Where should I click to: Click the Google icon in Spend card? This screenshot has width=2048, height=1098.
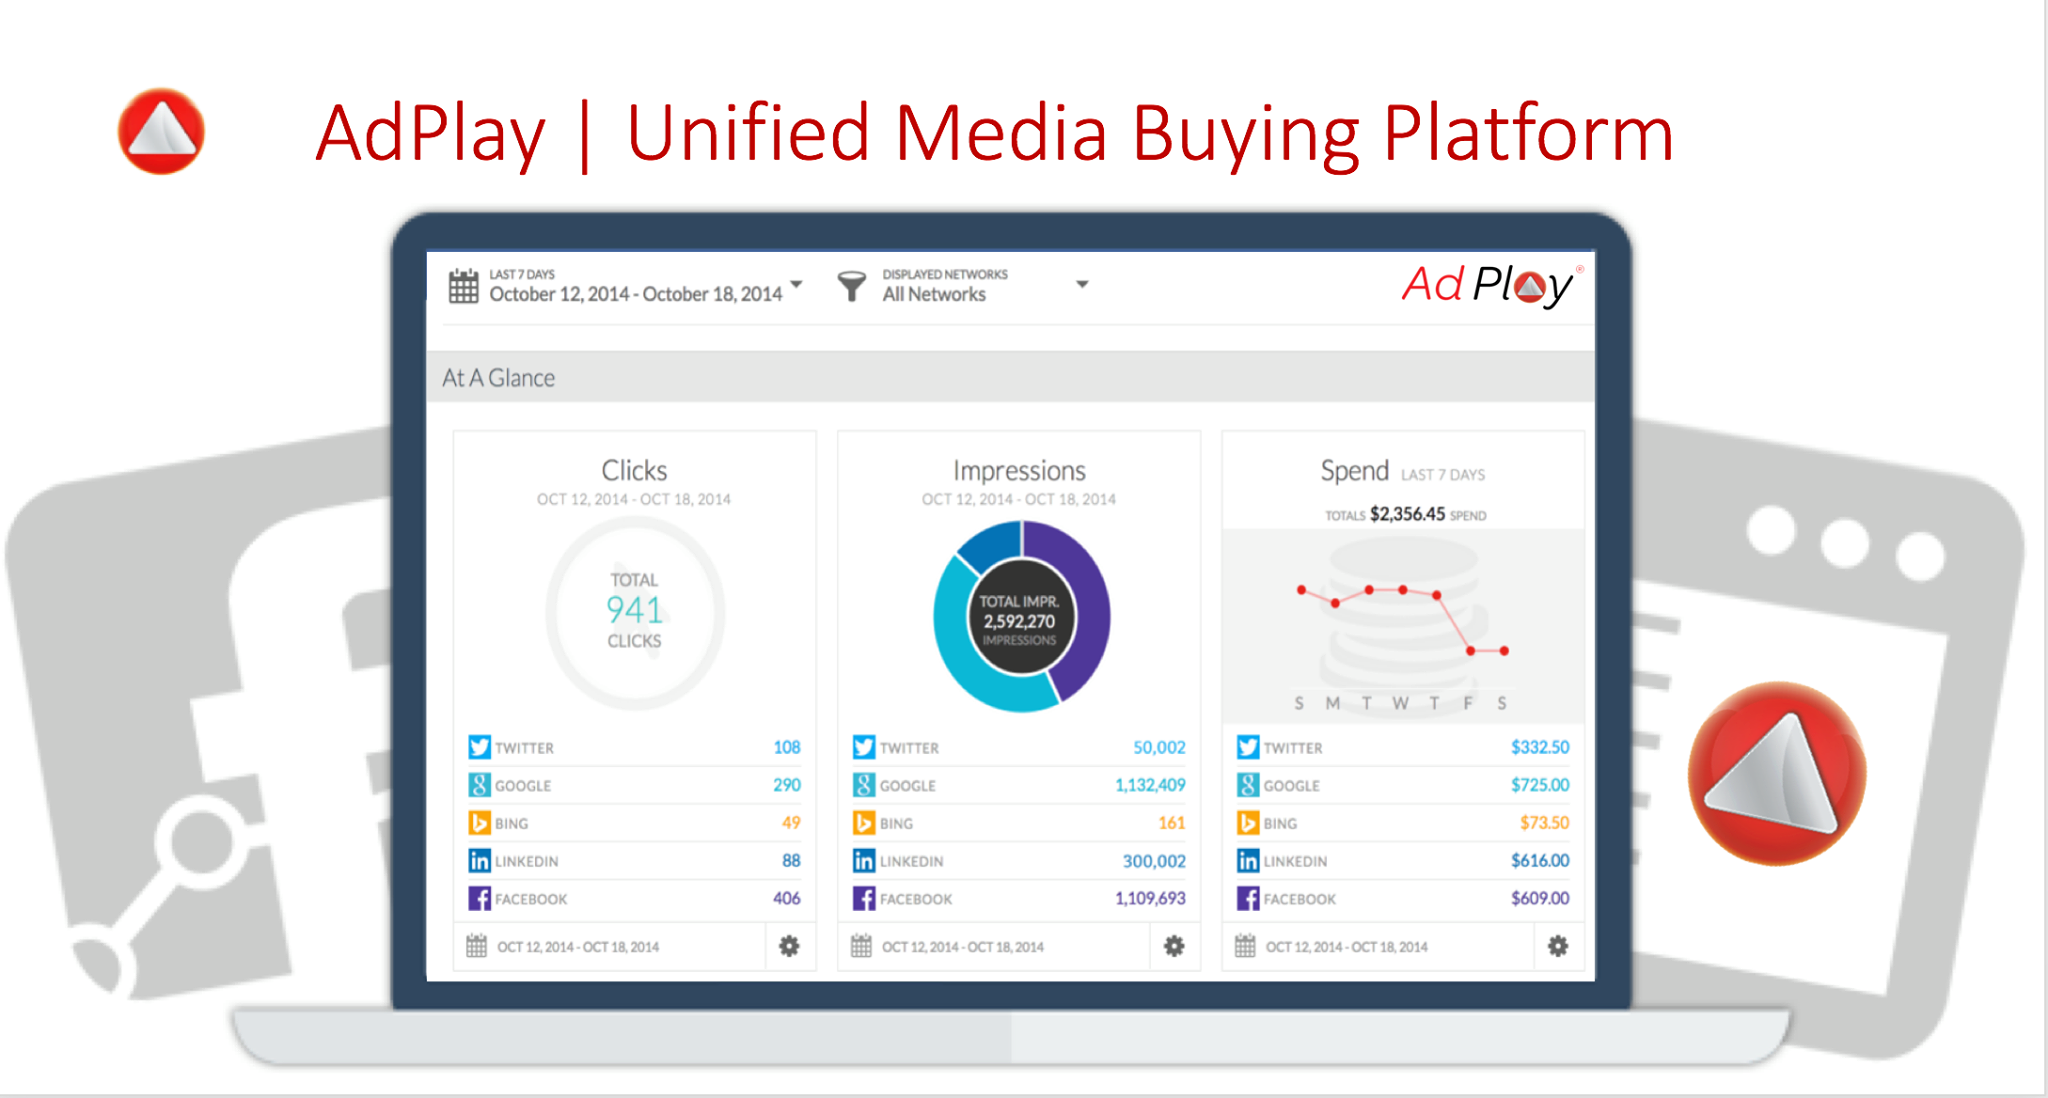coord(1248,785)
